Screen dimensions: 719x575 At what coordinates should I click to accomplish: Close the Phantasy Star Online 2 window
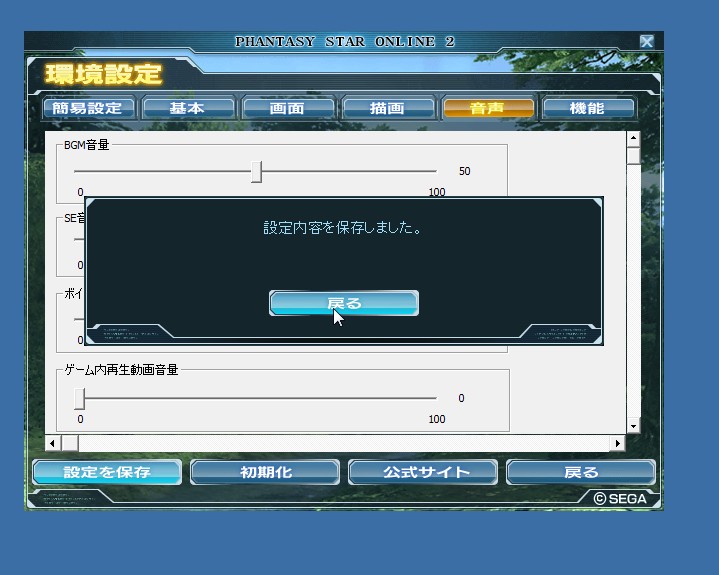pyautogui.click(x=647, y=42)
